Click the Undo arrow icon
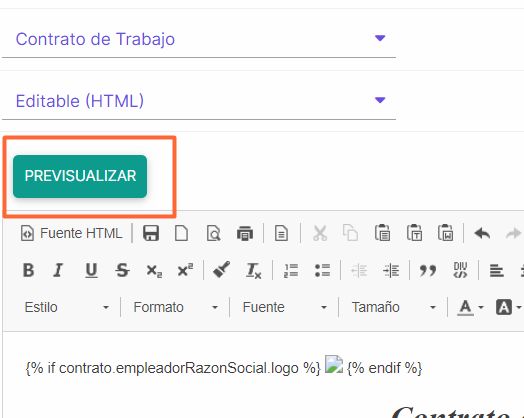Screen dimensions: 524x418 (482, 233)
